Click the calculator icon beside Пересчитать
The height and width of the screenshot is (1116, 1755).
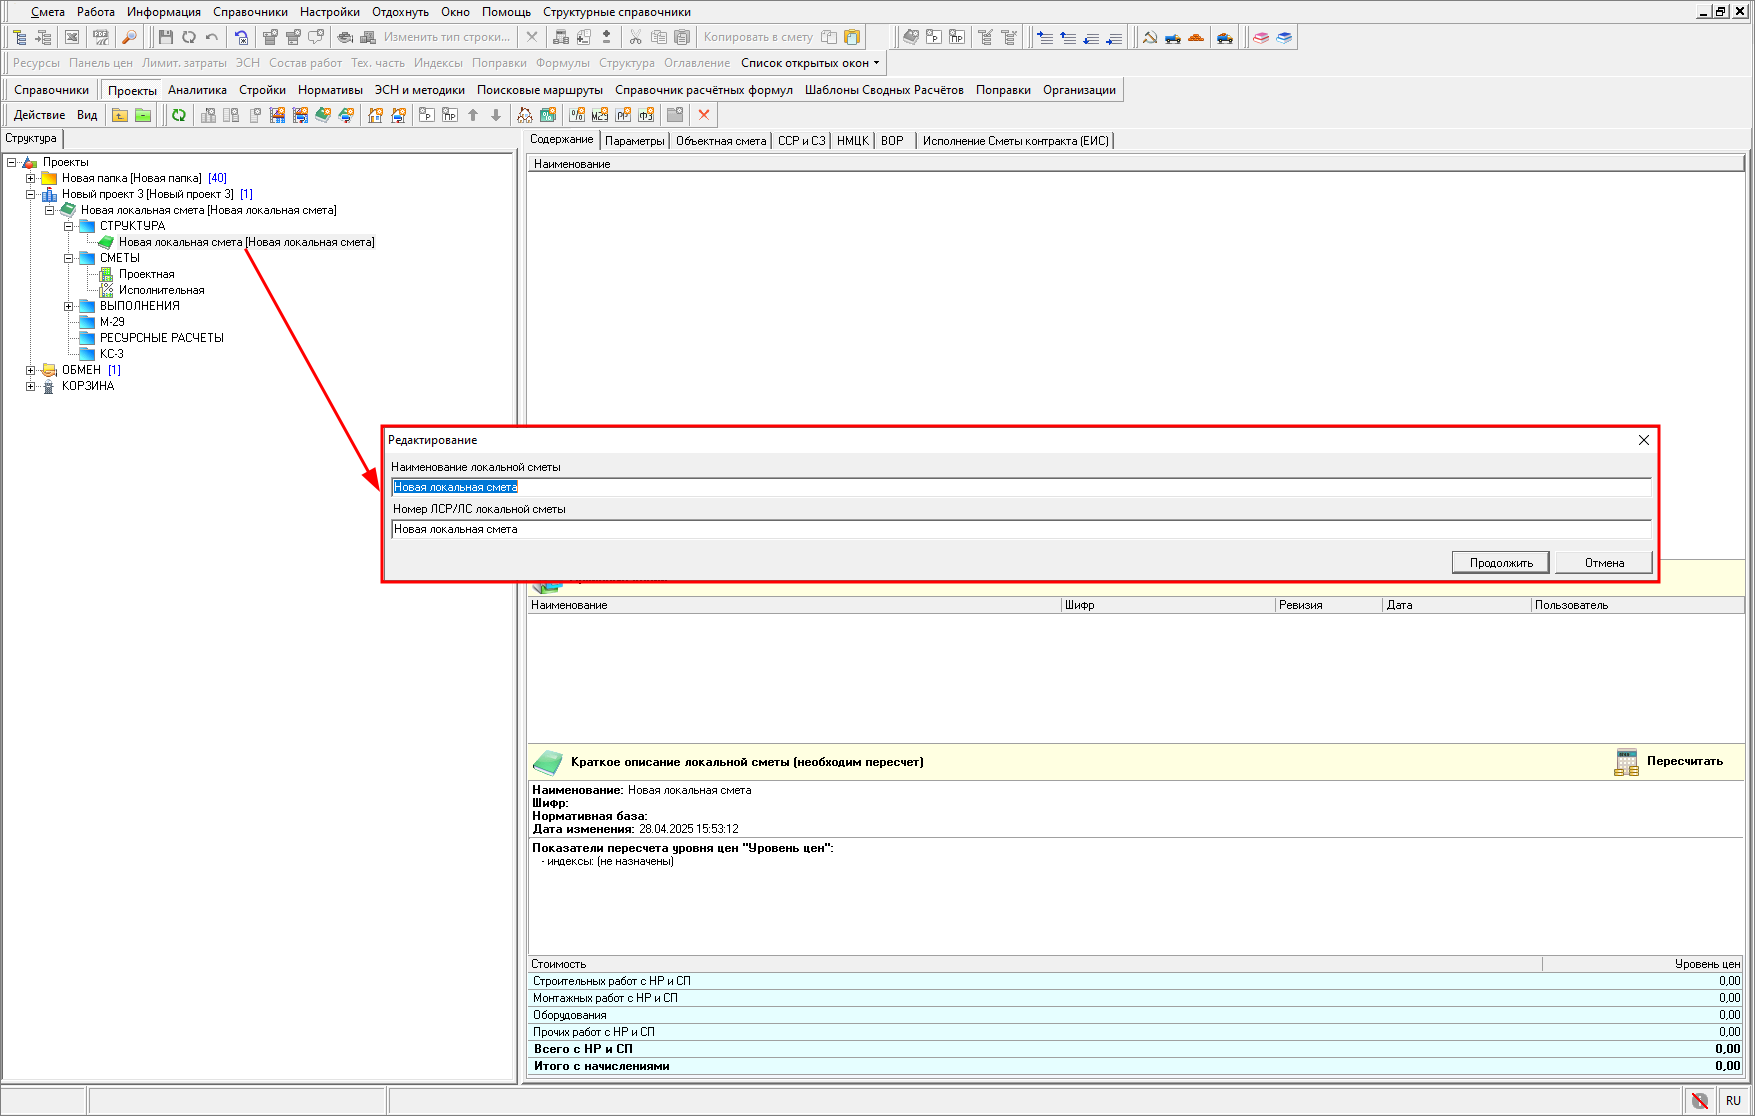tap(1626, 762)
